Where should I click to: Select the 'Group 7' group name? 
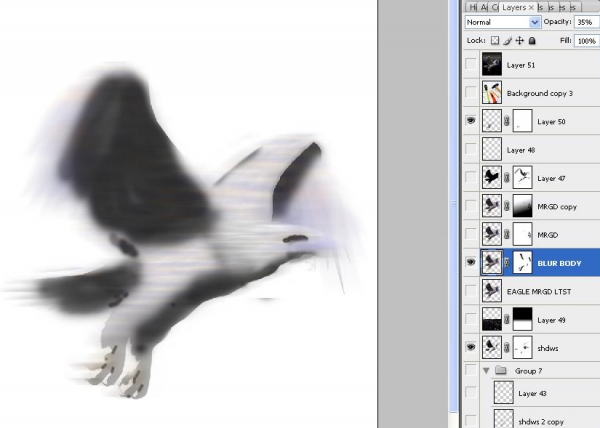click(528, 371)
